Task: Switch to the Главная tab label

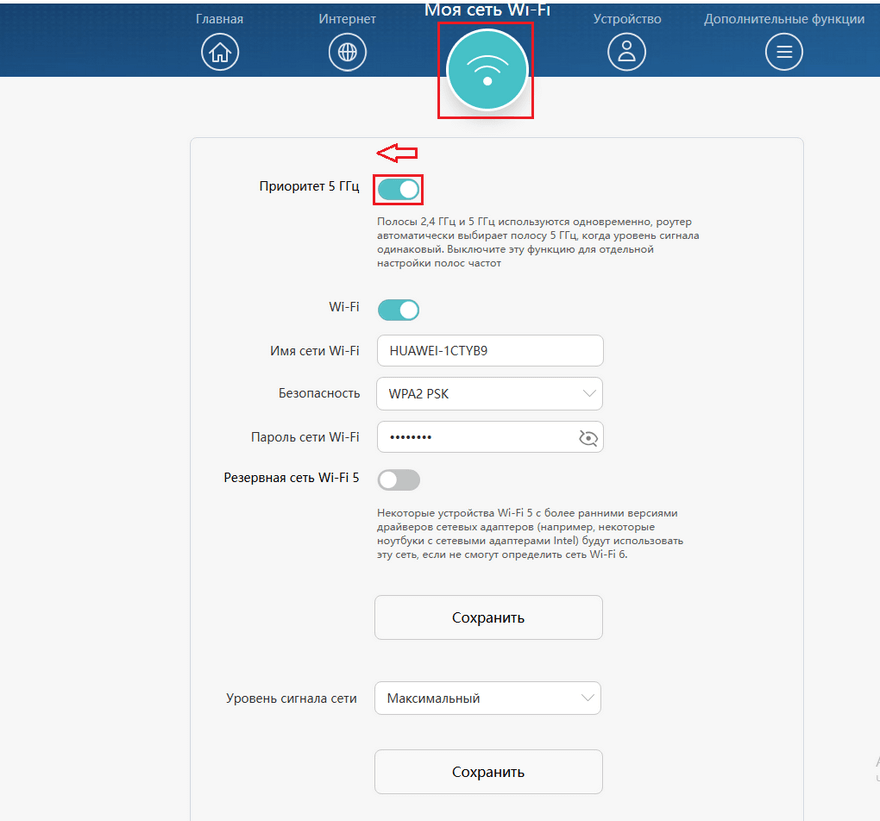Action: coord(219,19)
